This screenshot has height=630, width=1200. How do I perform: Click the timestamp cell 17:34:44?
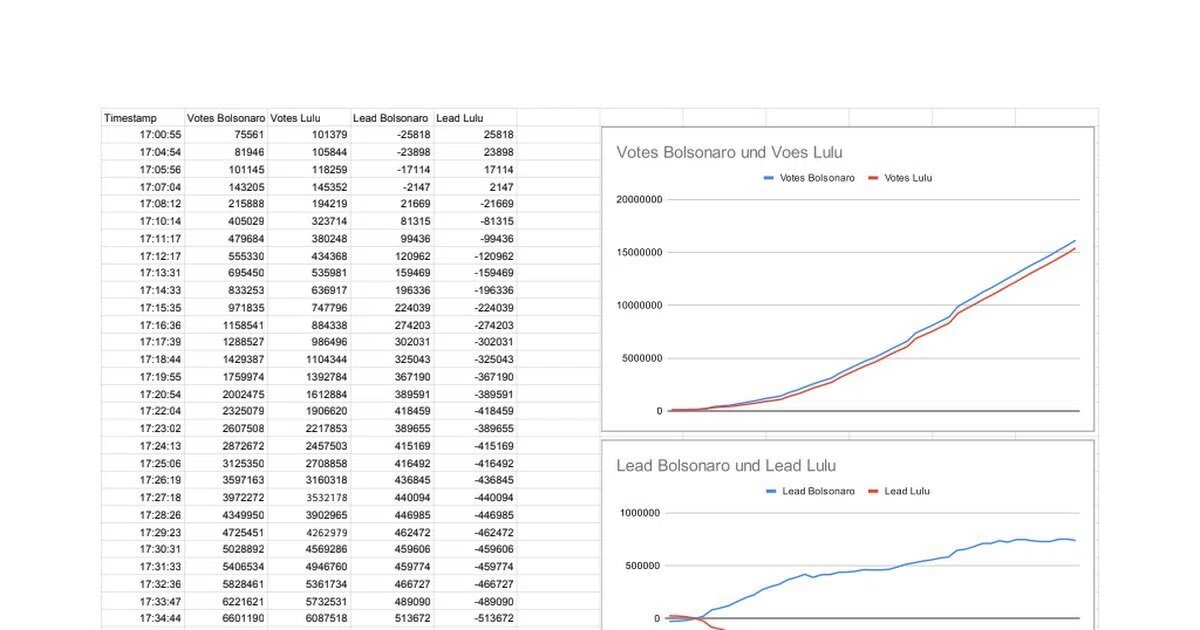pos(143,618)
